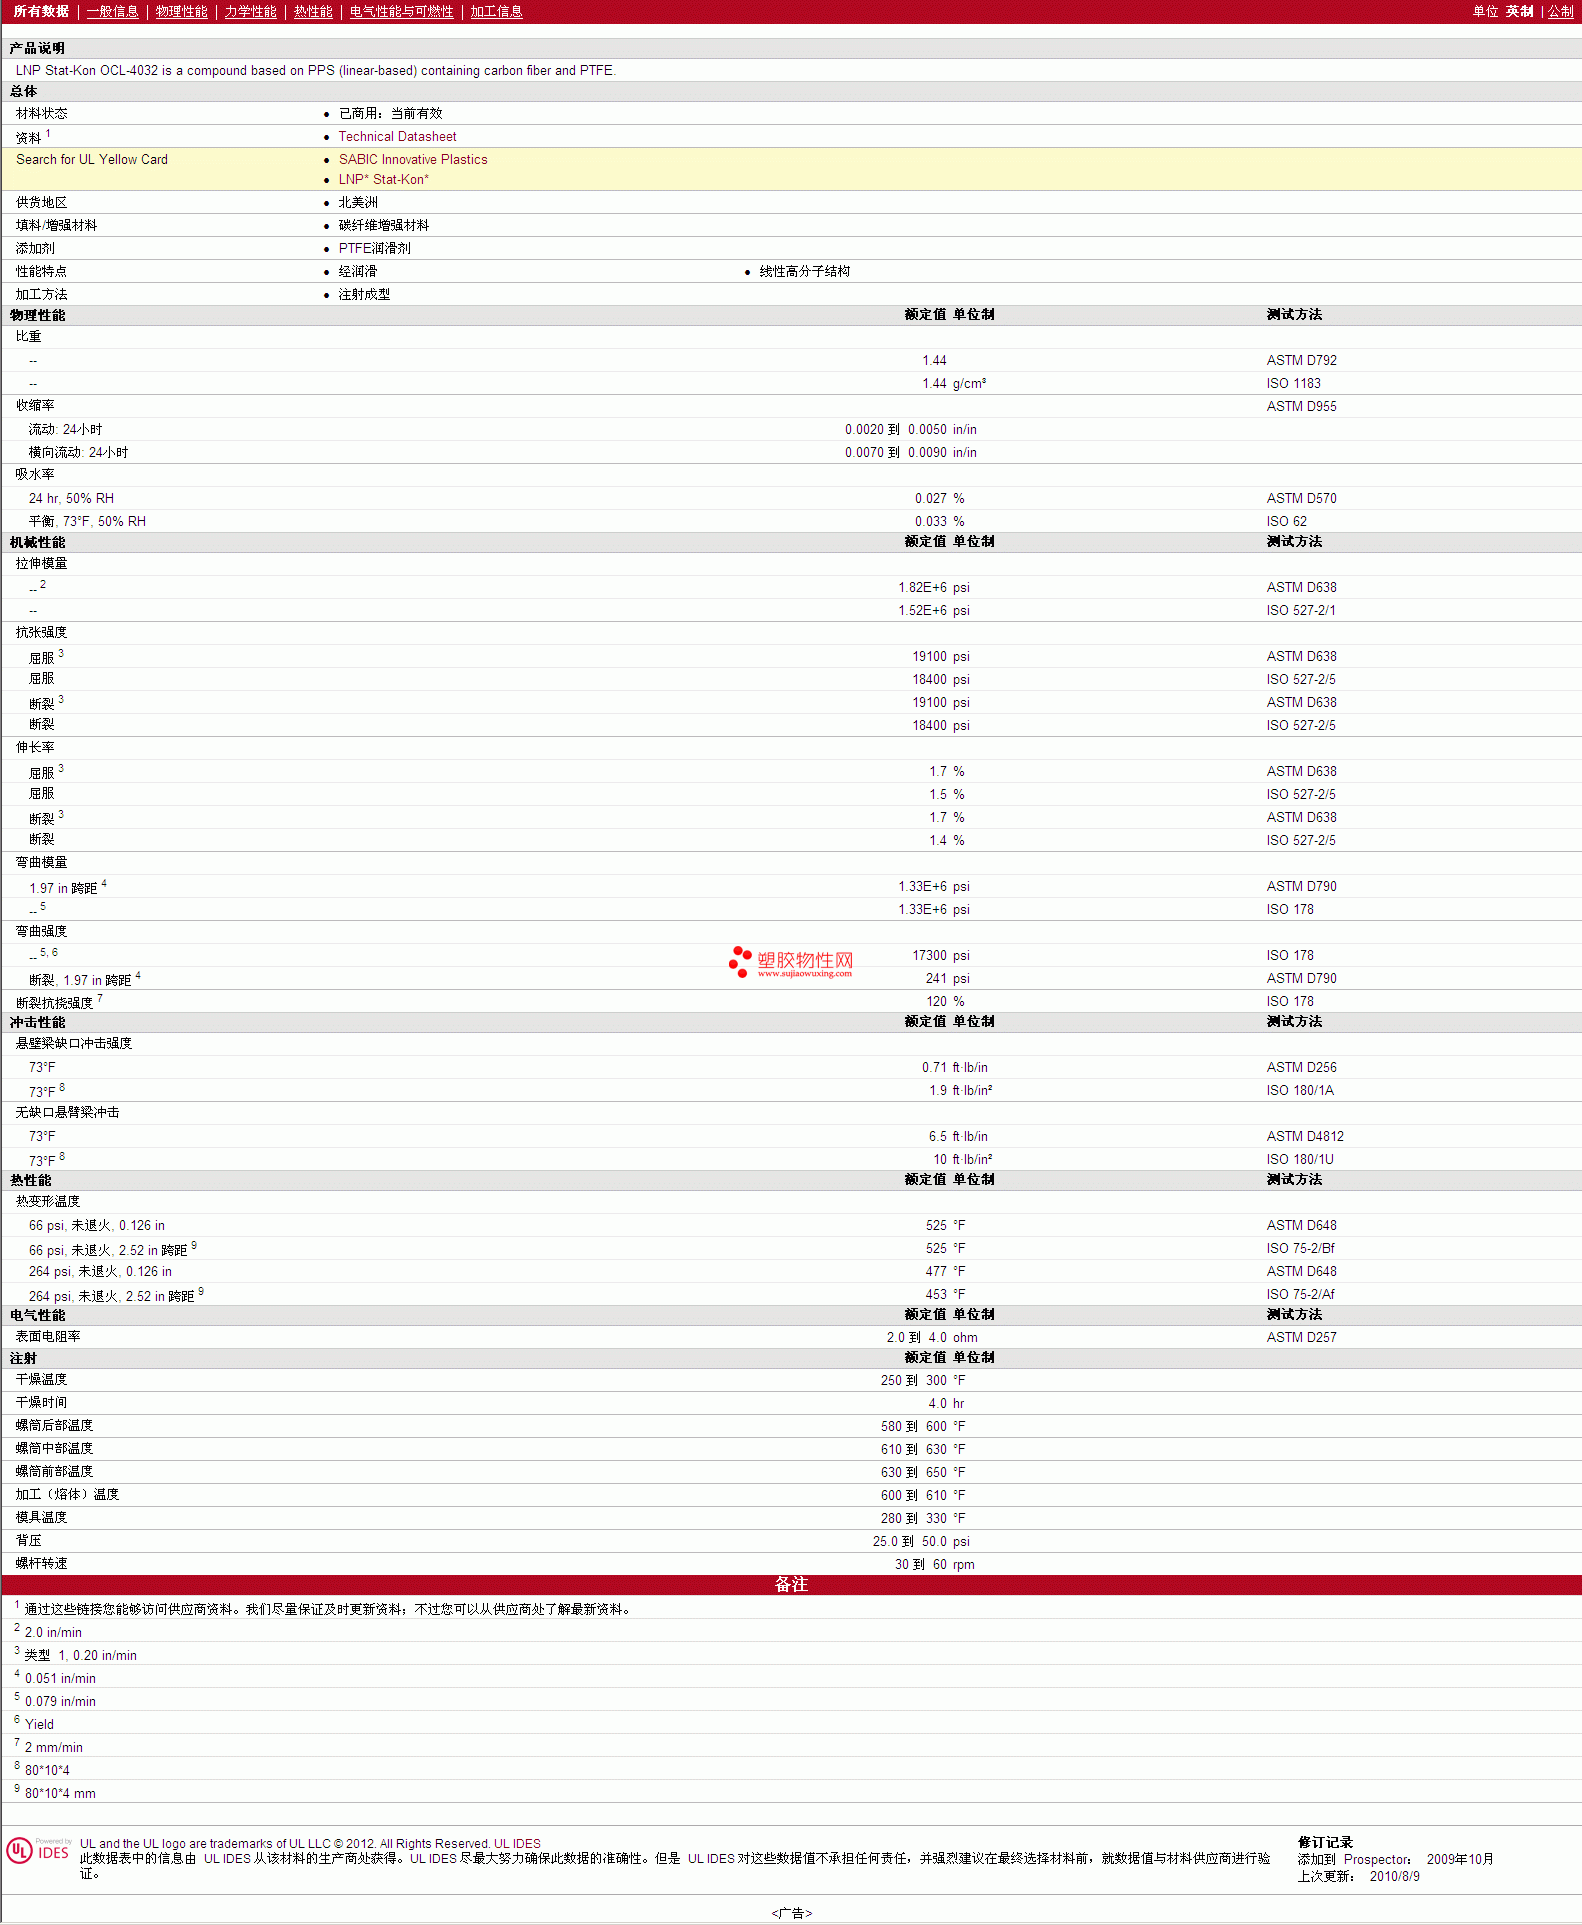This screenshot has width=1582, height=1925.
Task: Click the 干燥温度 row label
Action: (41, 1380)
